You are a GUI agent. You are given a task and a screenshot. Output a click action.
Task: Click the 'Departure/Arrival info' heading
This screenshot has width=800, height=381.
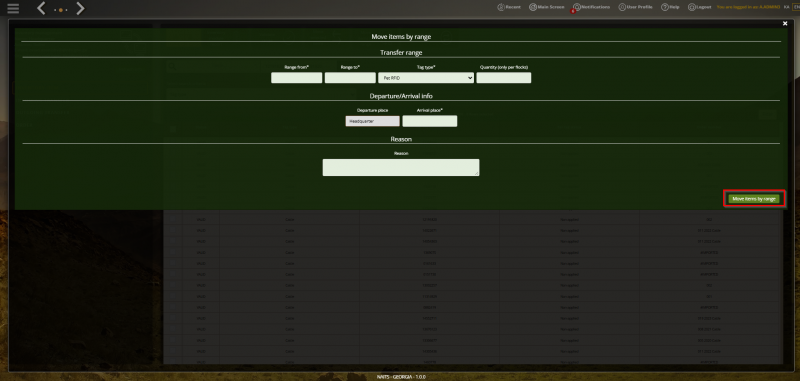point(401,96)
